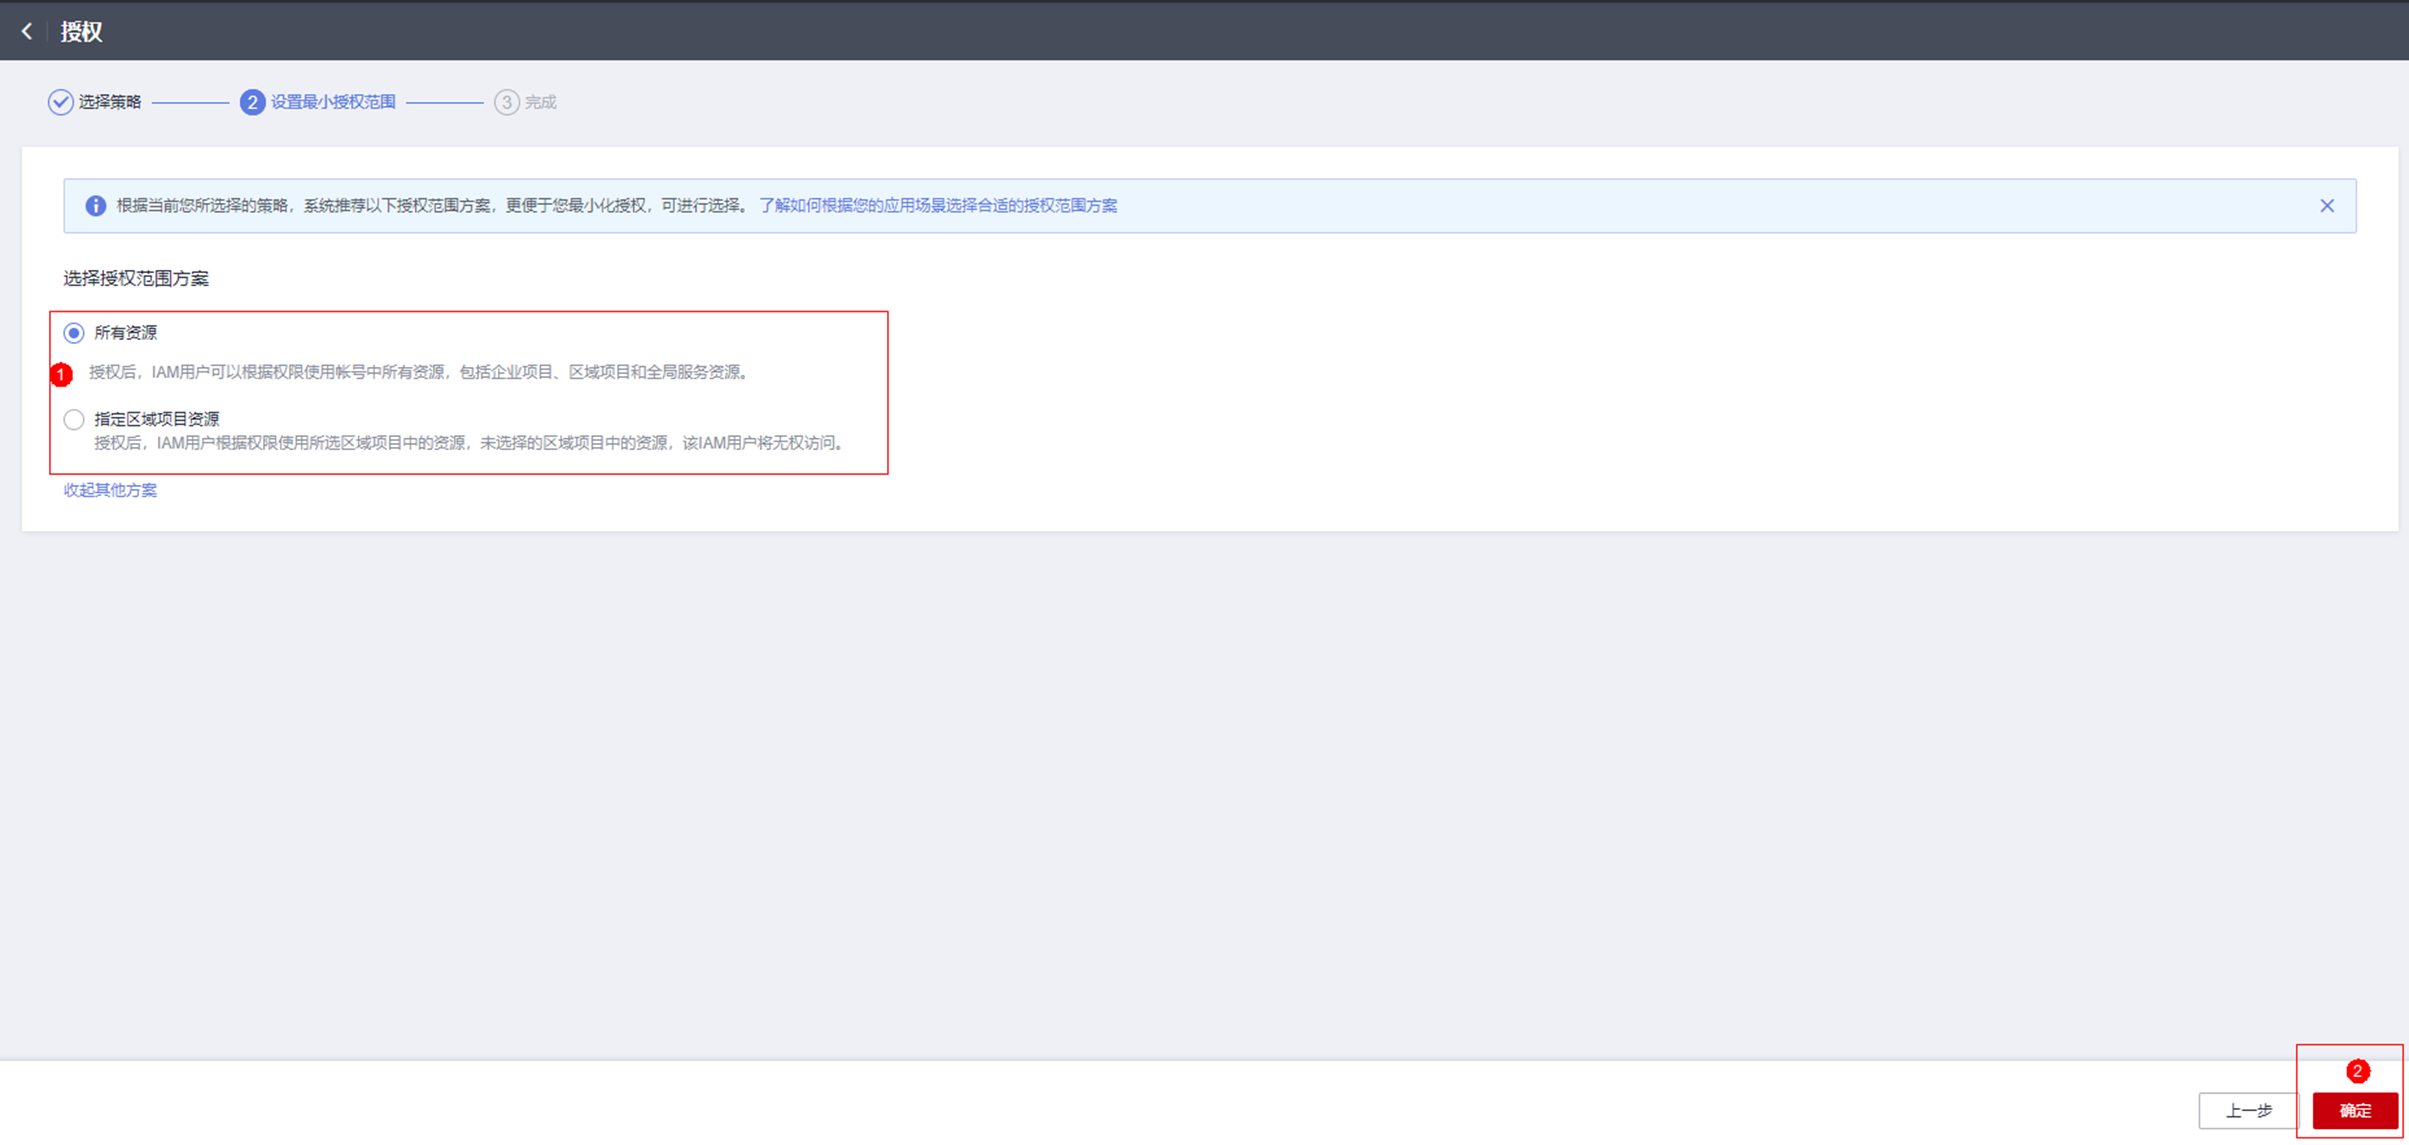2409x1145 pixels.
Task: Click the 授权 page title
Action: (81, 31)
